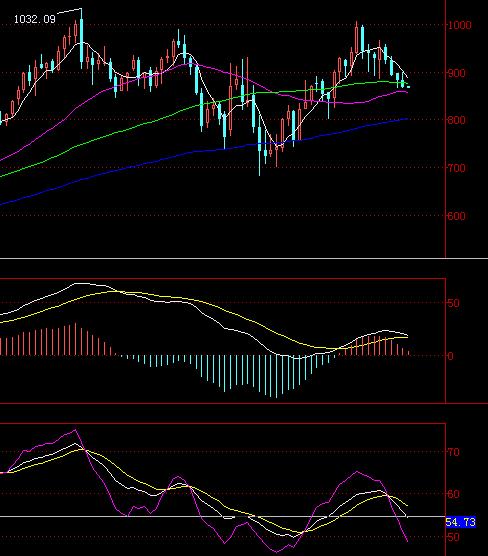Click the right end of the green moving average
Image resolution: width=488 pixels, height=556 pixels.
(406, 84)
